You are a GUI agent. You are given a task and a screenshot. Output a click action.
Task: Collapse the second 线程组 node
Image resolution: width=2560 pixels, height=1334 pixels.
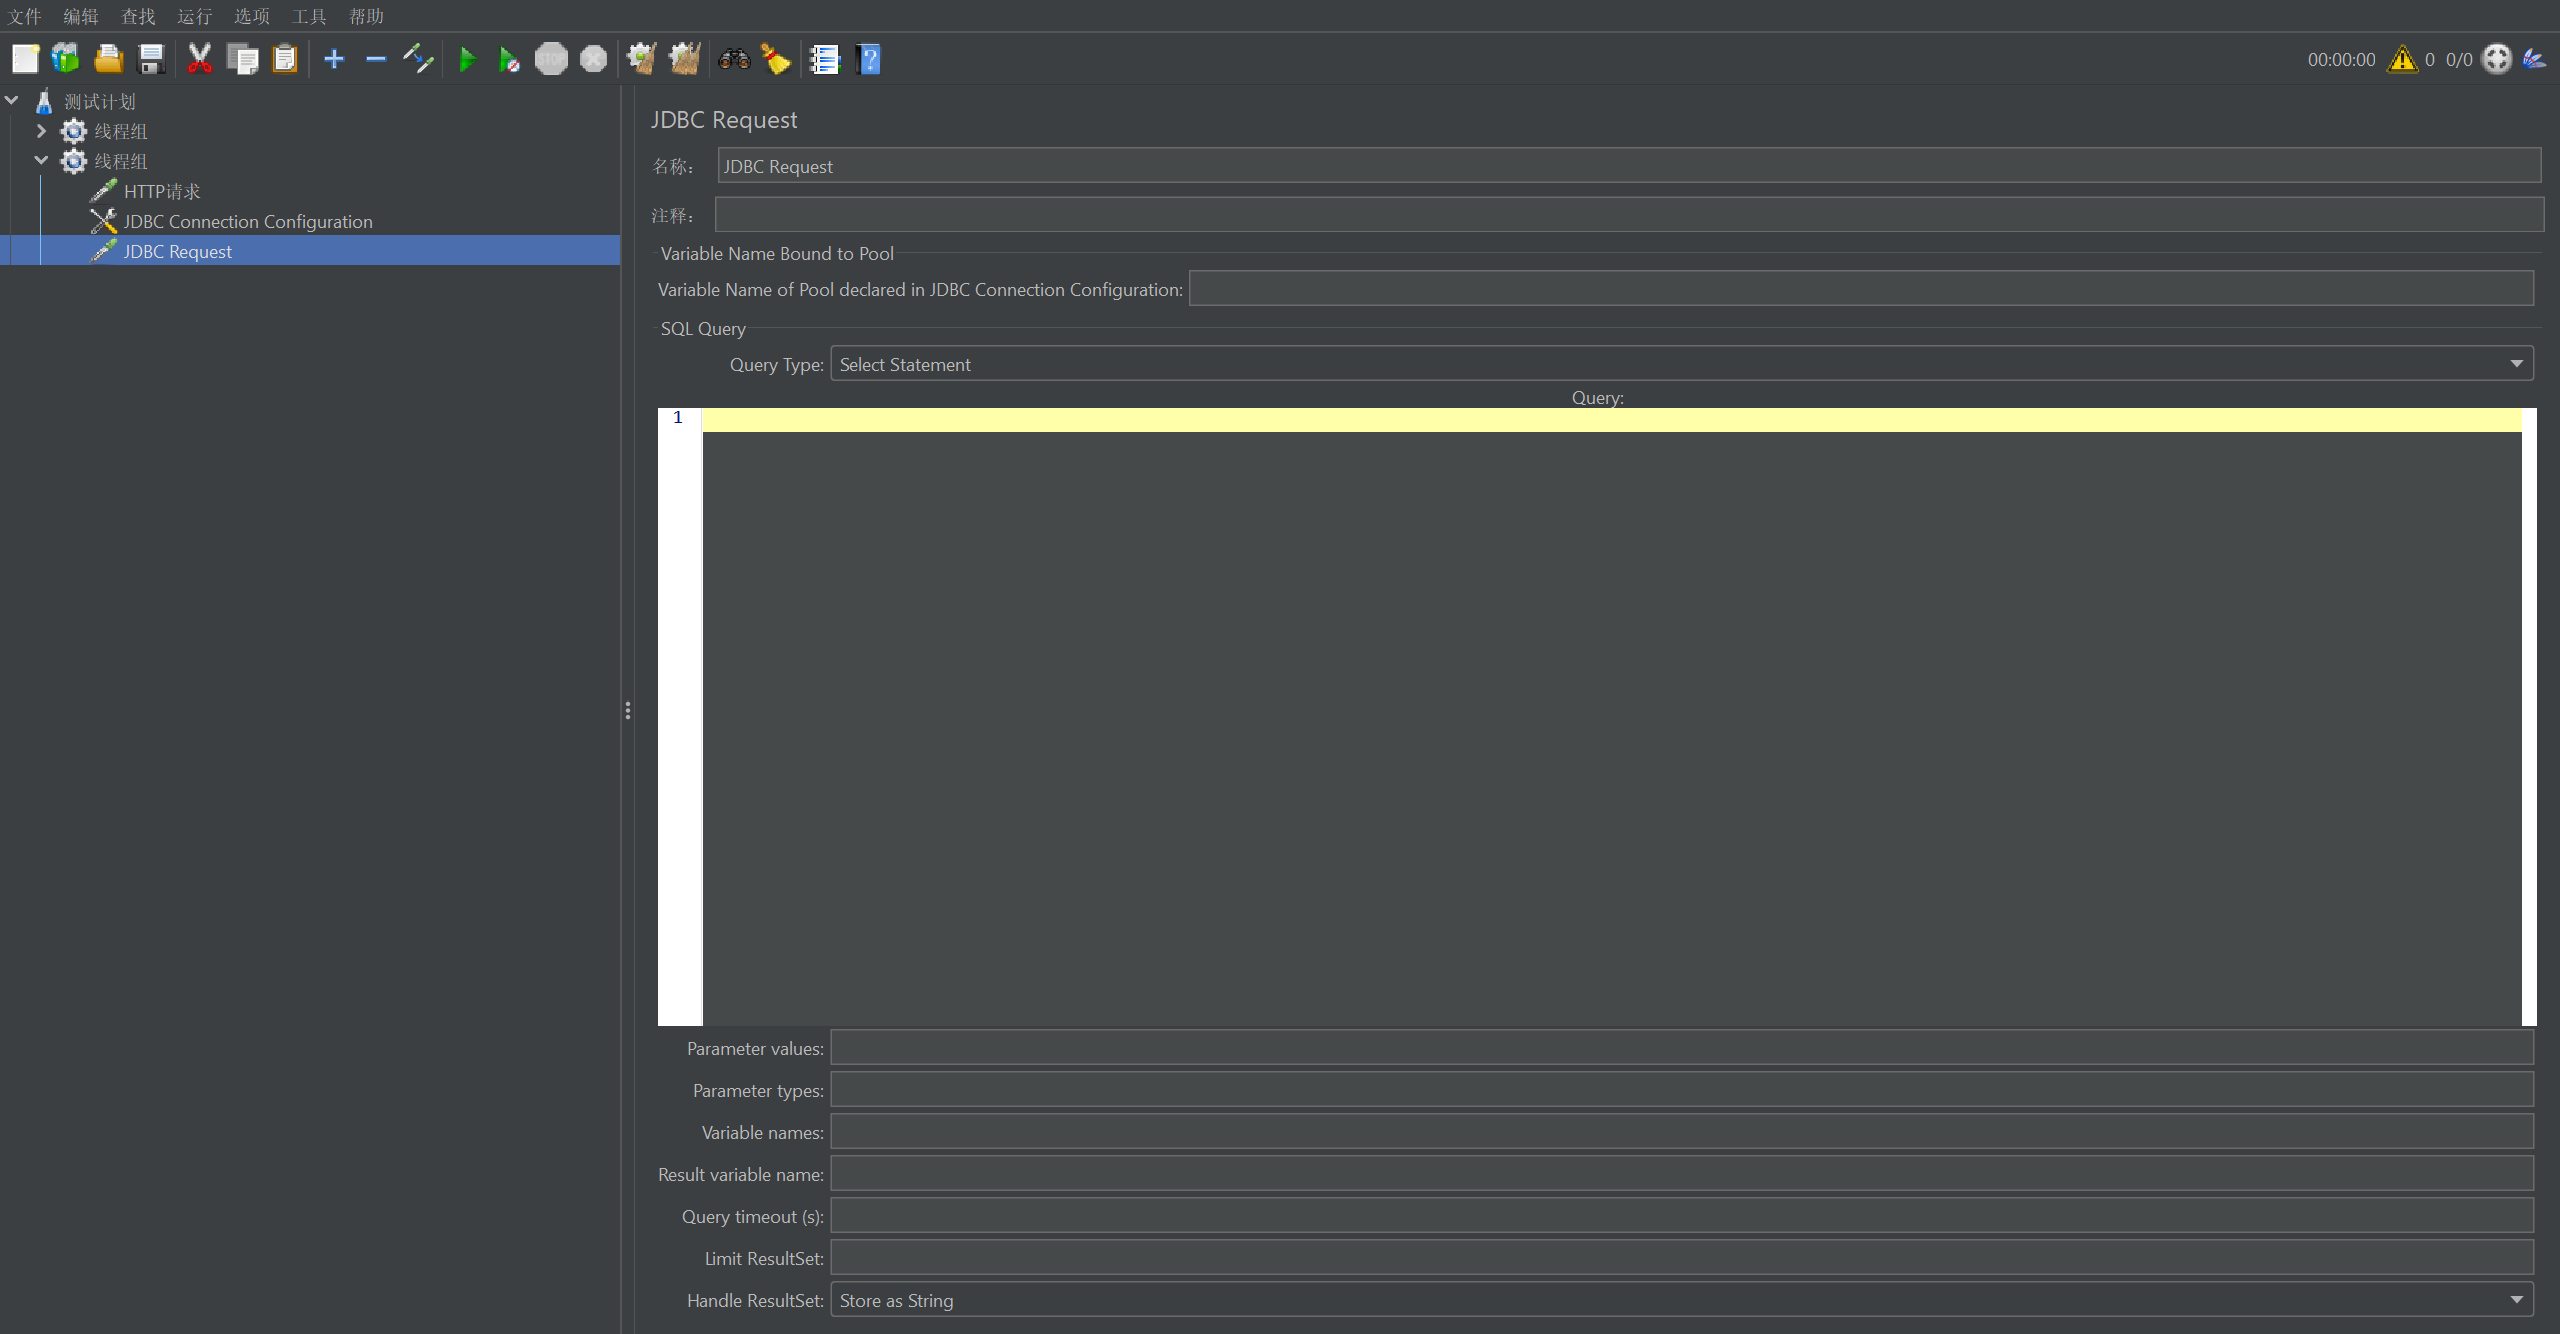click(41, 160)
